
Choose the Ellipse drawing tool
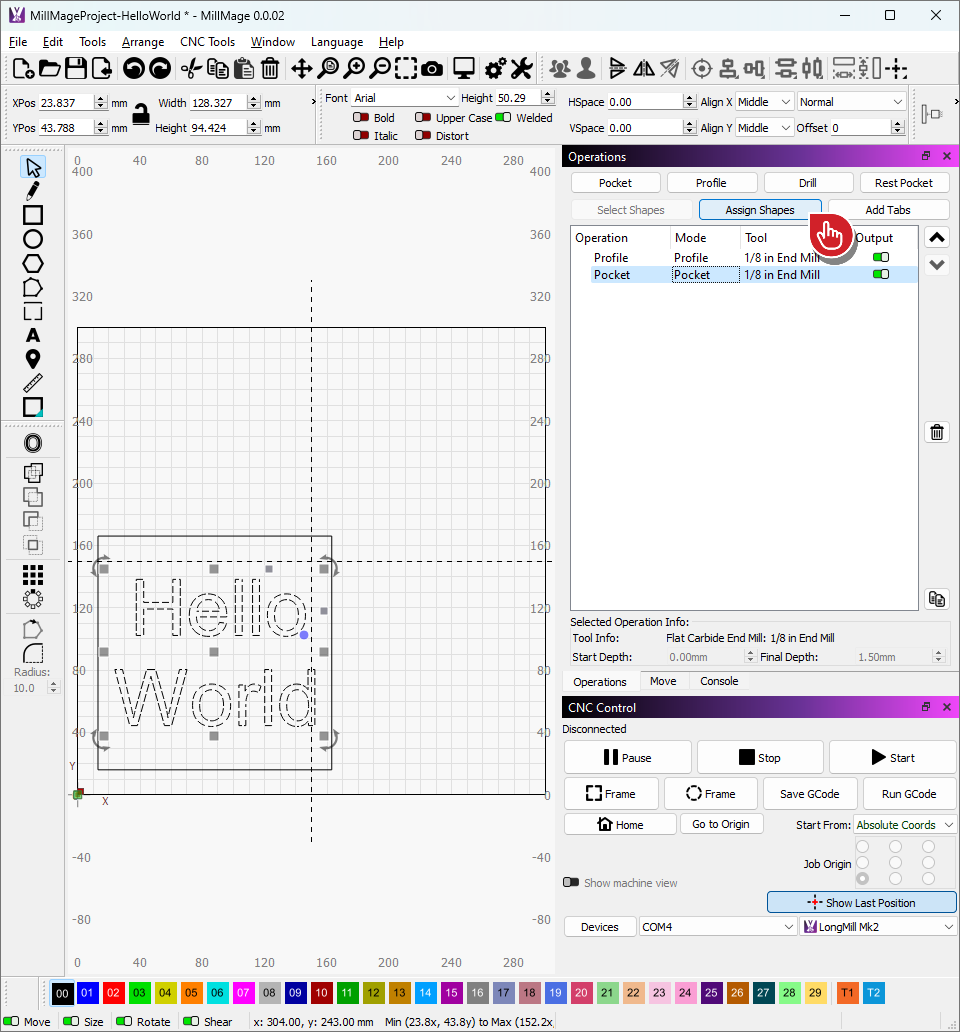pyautogui.click(x=33, y=239)
